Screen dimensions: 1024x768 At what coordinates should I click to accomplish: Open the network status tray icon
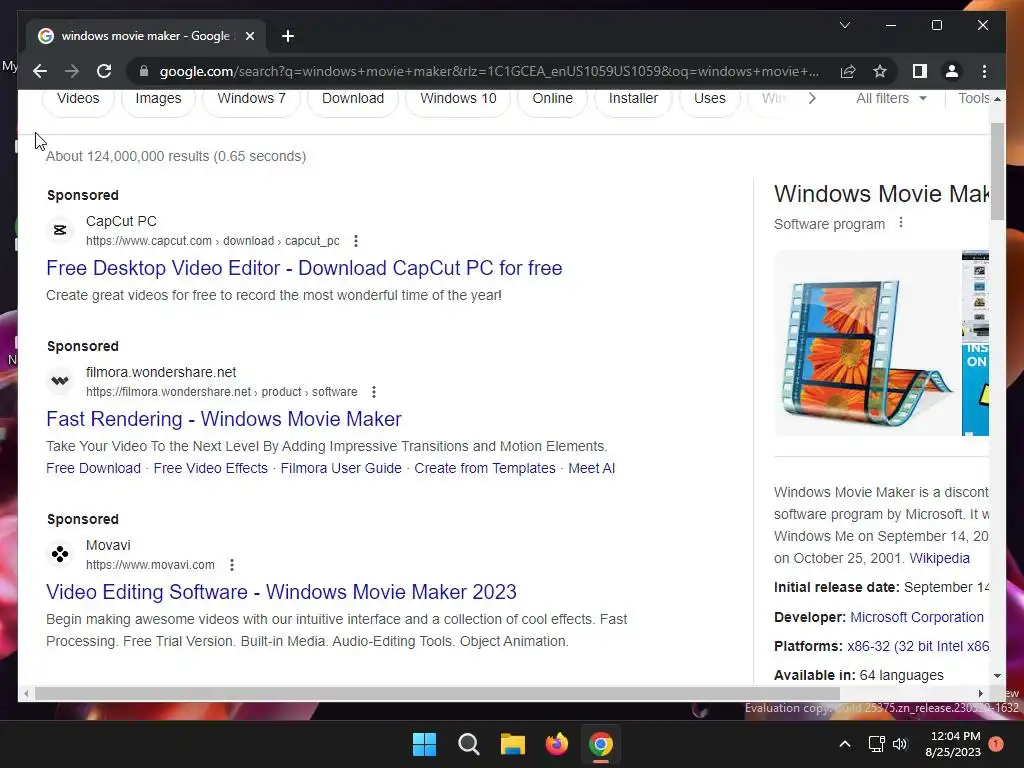click(x=876, y=744)
